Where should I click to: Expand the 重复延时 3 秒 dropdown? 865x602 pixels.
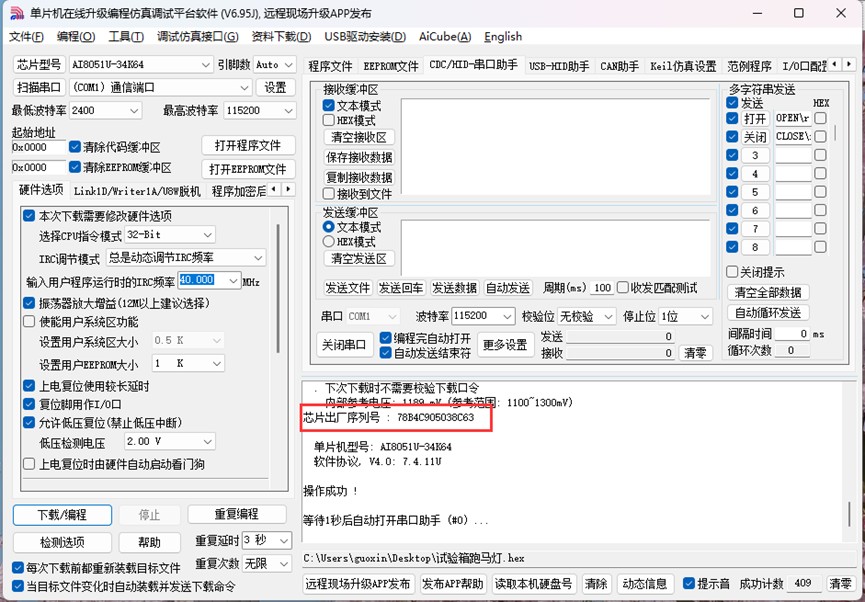pyautogui.click(x=285, y=540)
